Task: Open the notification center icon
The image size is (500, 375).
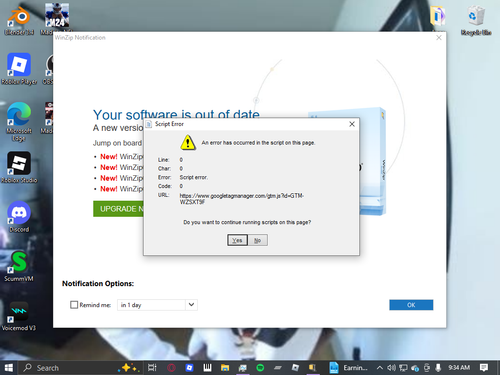Action: point(484,368)
